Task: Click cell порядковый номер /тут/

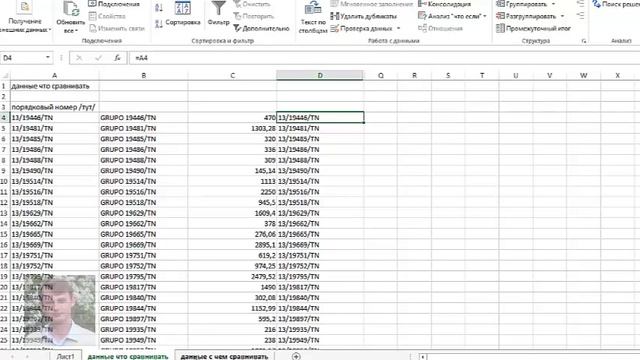Action: 54,107
